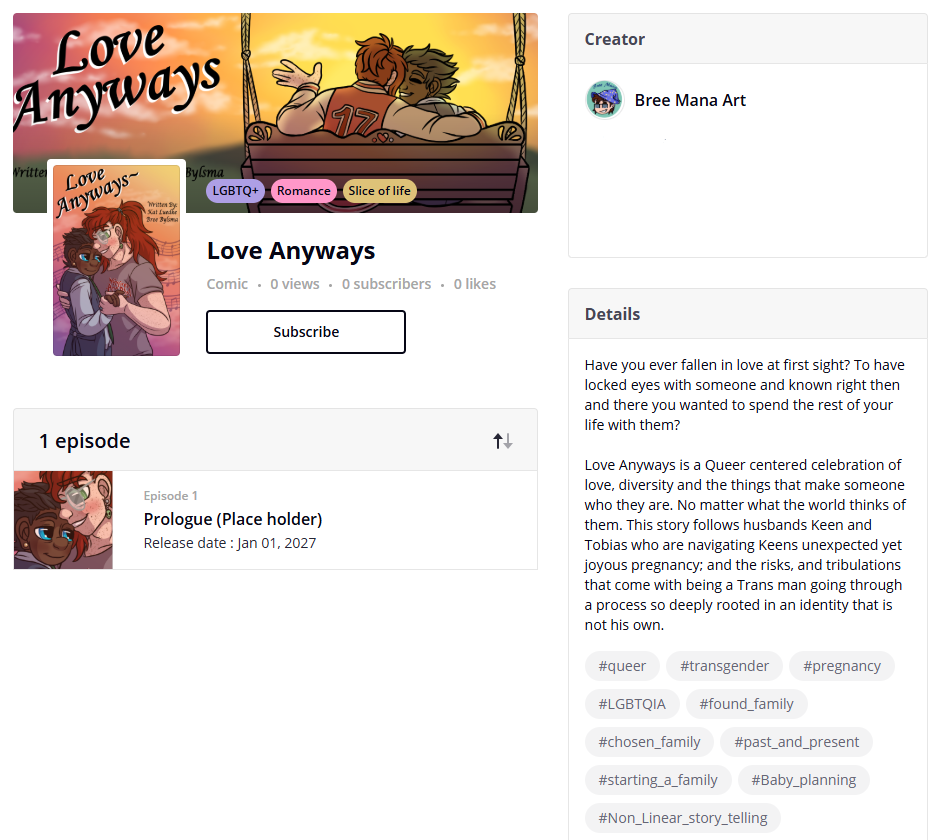This screenshot has height=840, width=943.
Task: Open Prologue (Place holder) episode
Action: pyautogui.click(x=233, y=519)
